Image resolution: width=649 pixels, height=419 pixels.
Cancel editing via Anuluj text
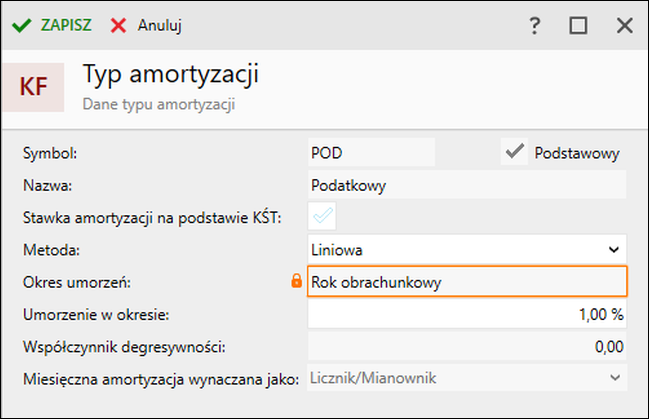coord(160,26)
